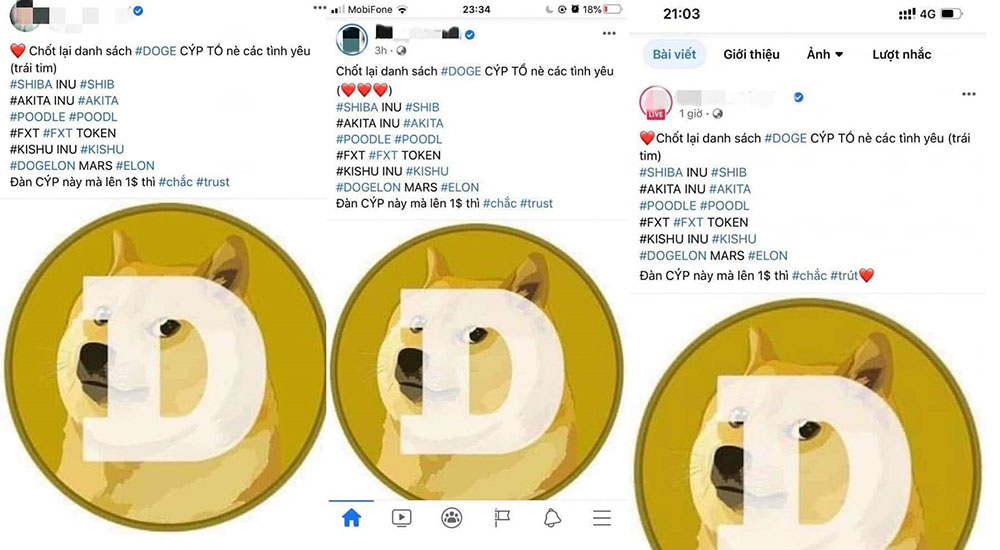The image size is (1000, 550).
Task: Open the Groups icon in bottom bar
Action: (452, 517)
